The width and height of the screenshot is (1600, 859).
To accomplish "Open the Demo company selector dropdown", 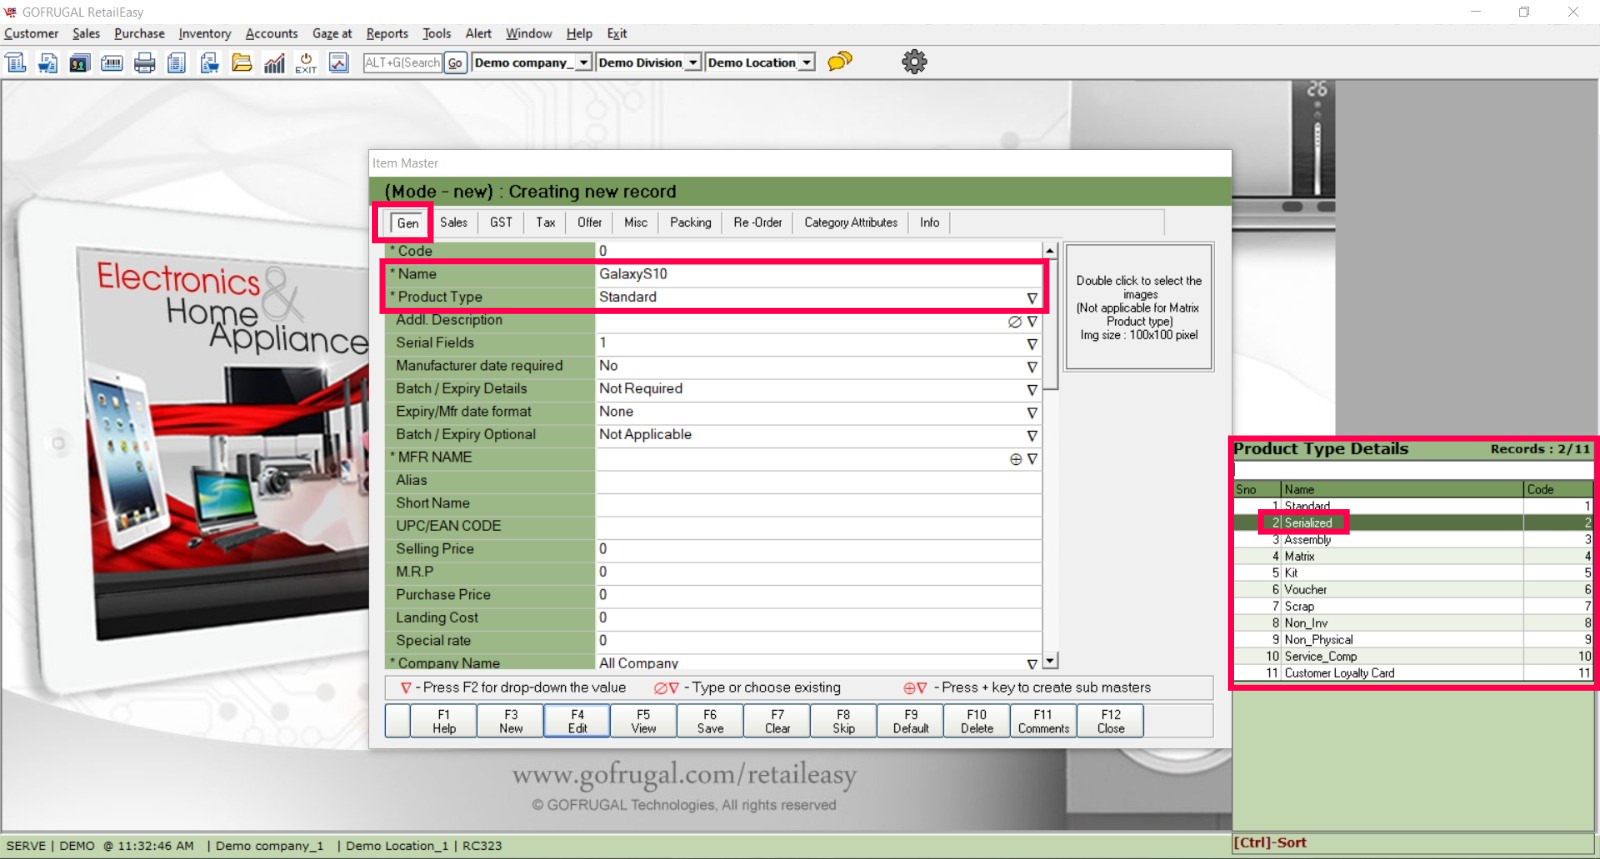I will (x=584, y=62).
